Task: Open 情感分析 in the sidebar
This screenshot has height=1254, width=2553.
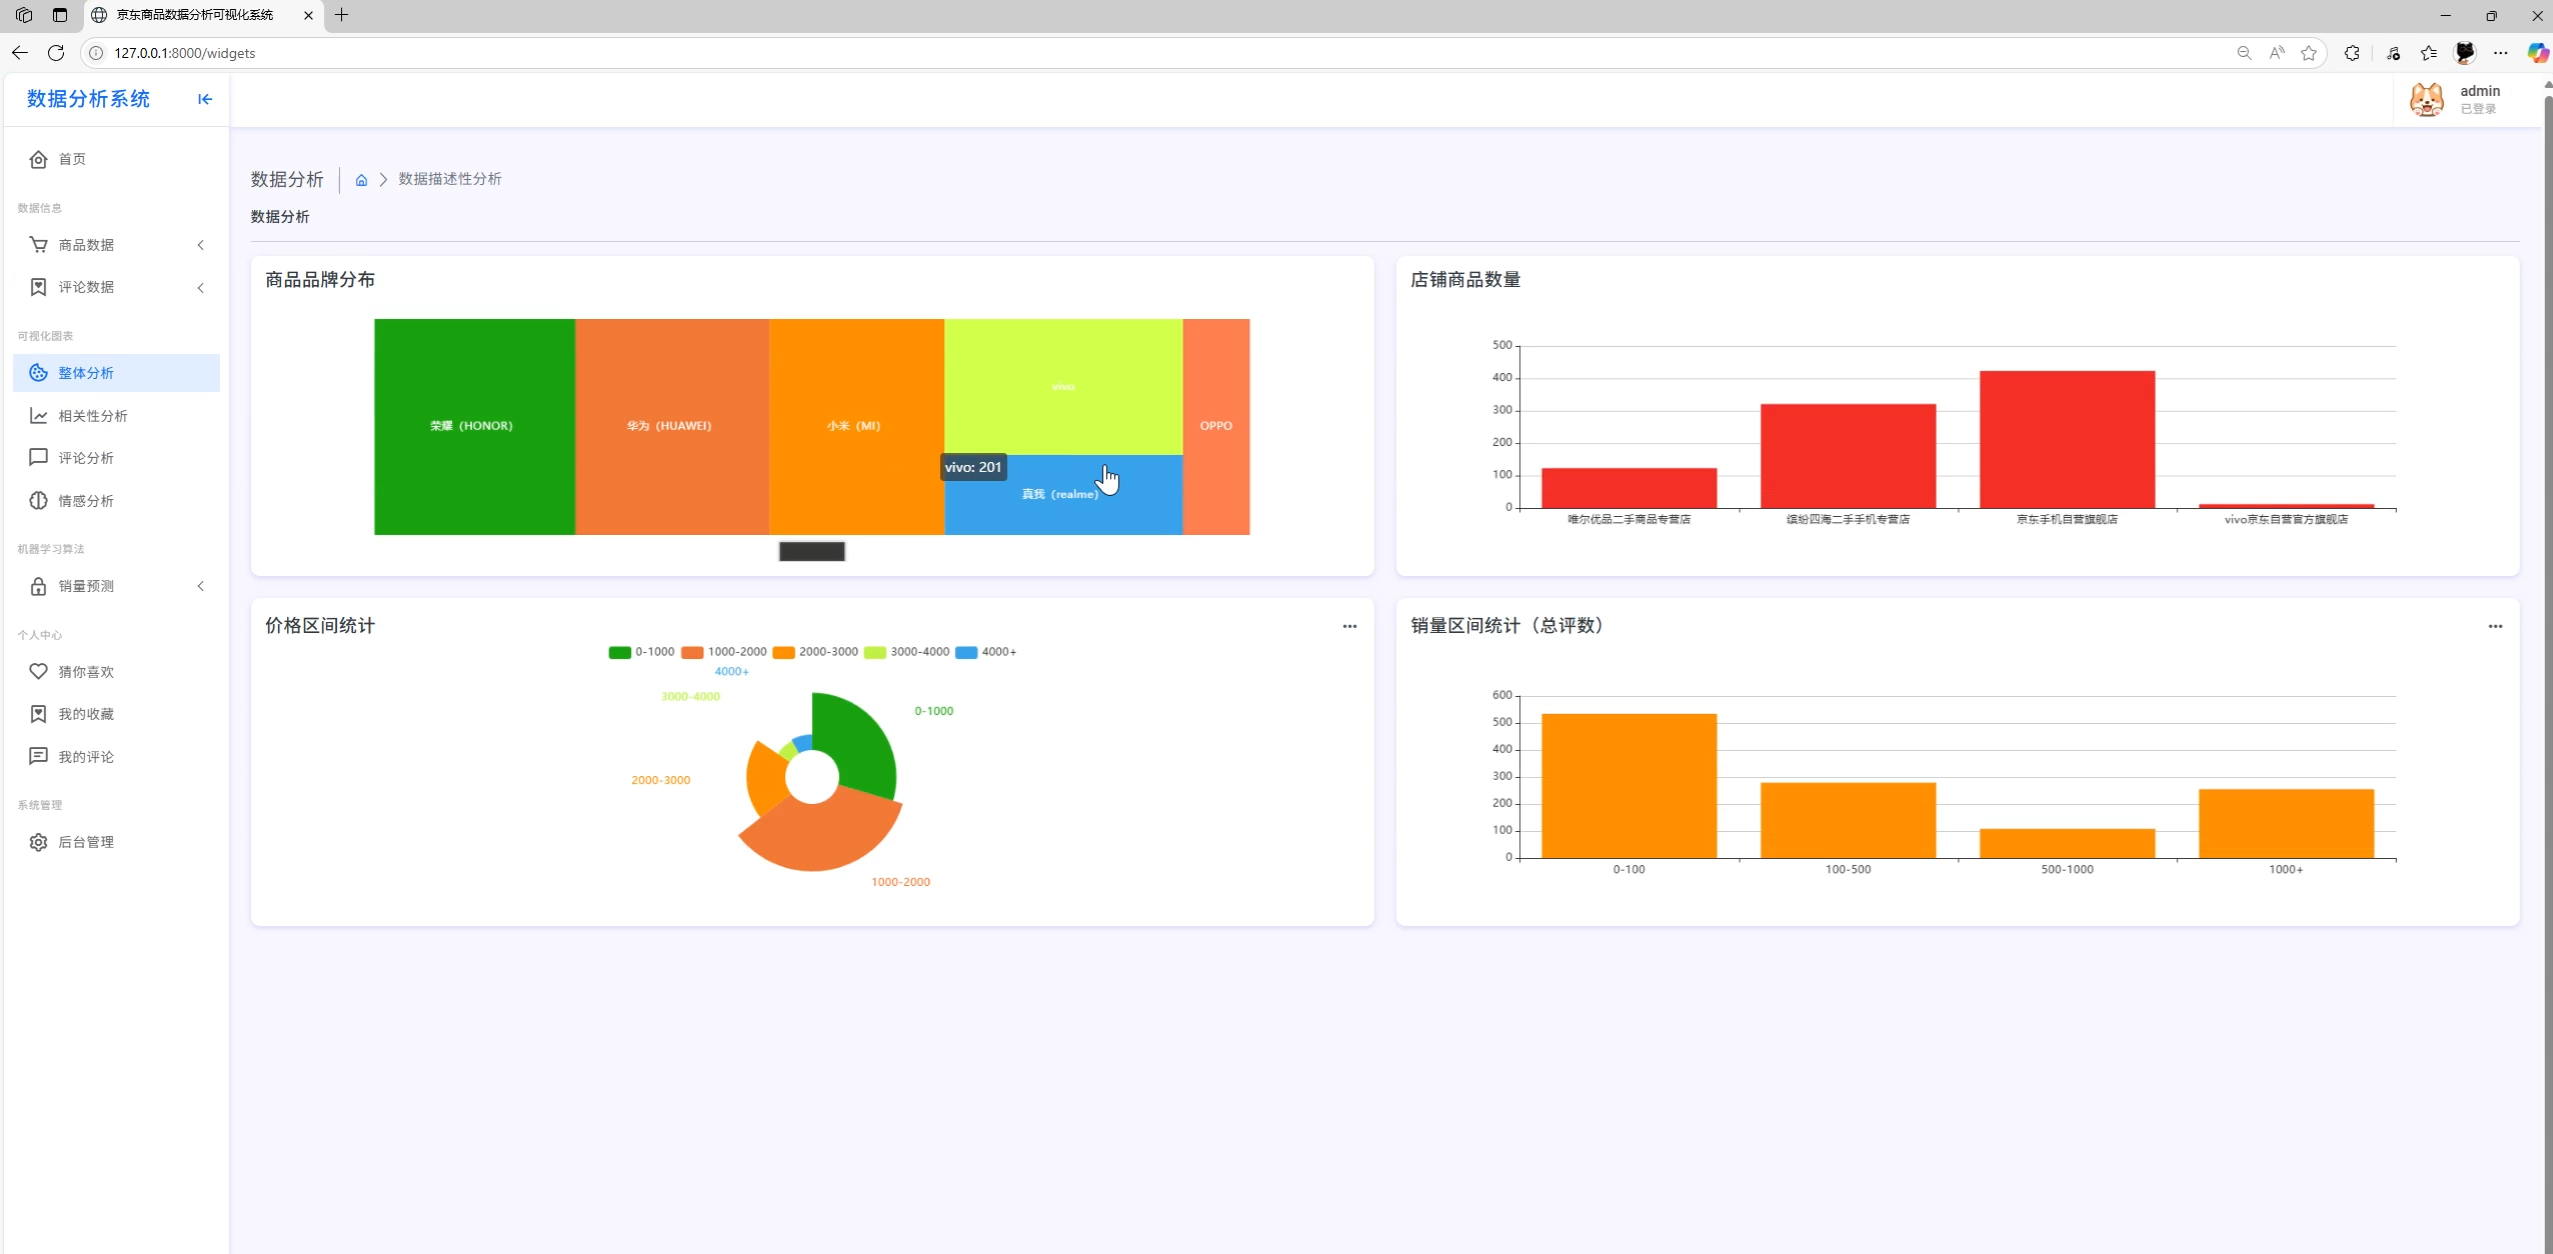Action: (116, 501)
